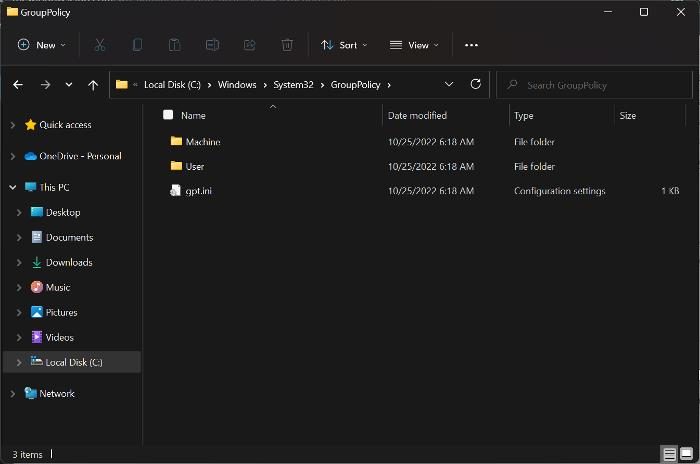The height and width of the screenshot is (464, 700).
Task: Click the Rename icon in toolbar
Action: pyautogui.click(x=212, y=45)
